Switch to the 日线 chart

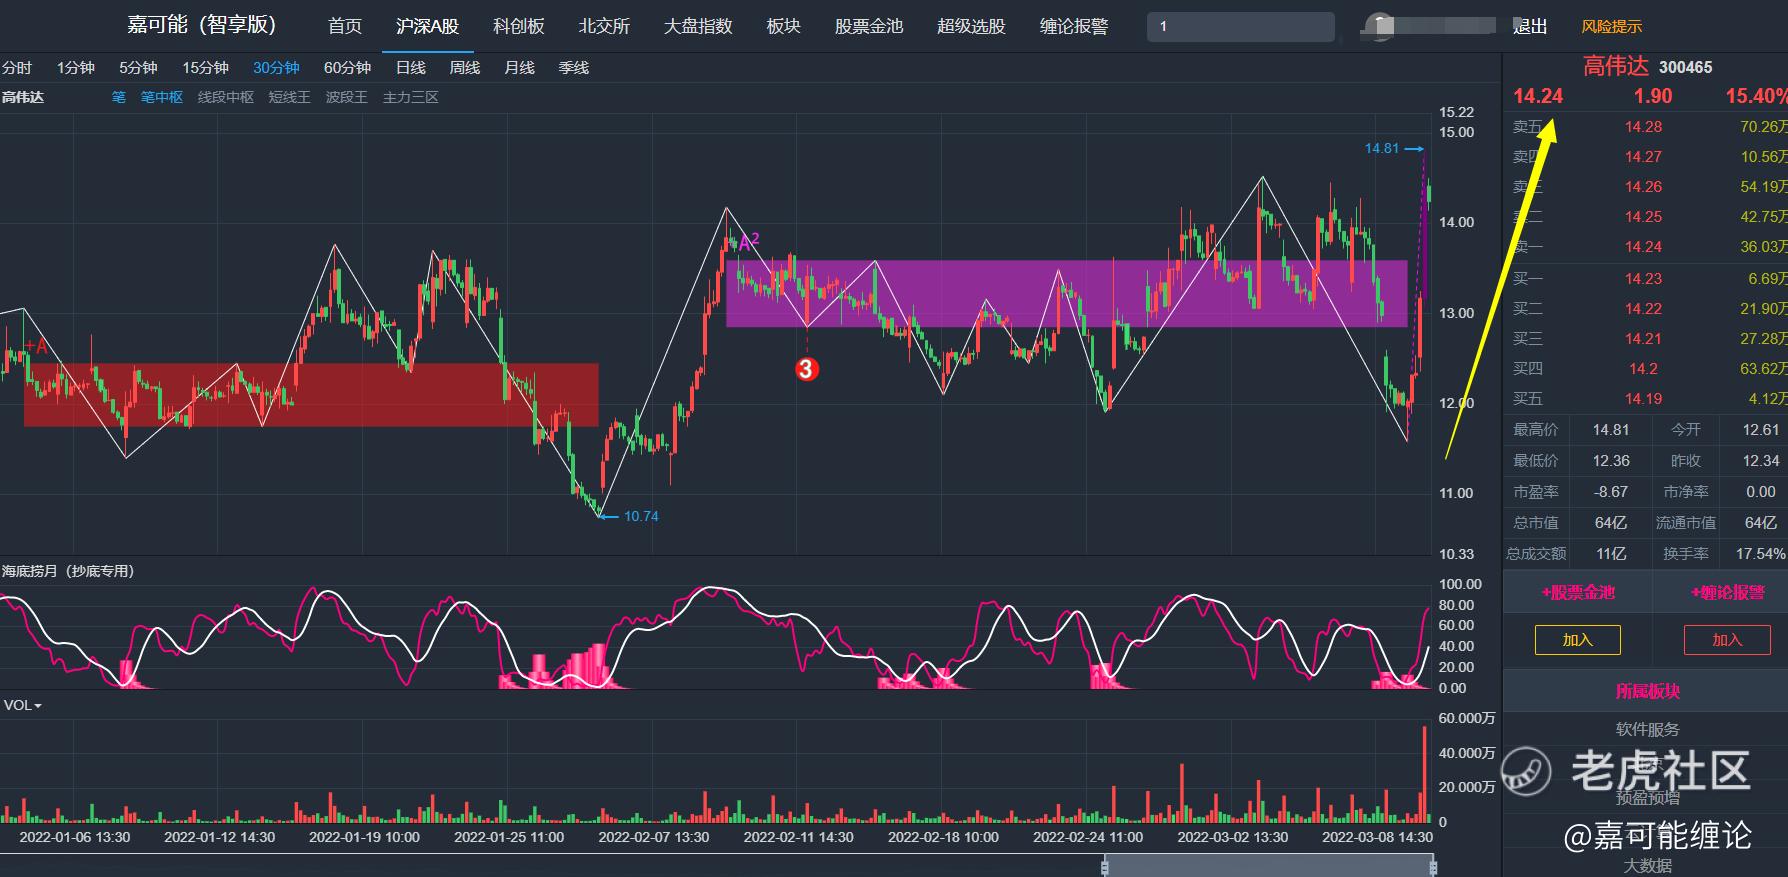411,68
